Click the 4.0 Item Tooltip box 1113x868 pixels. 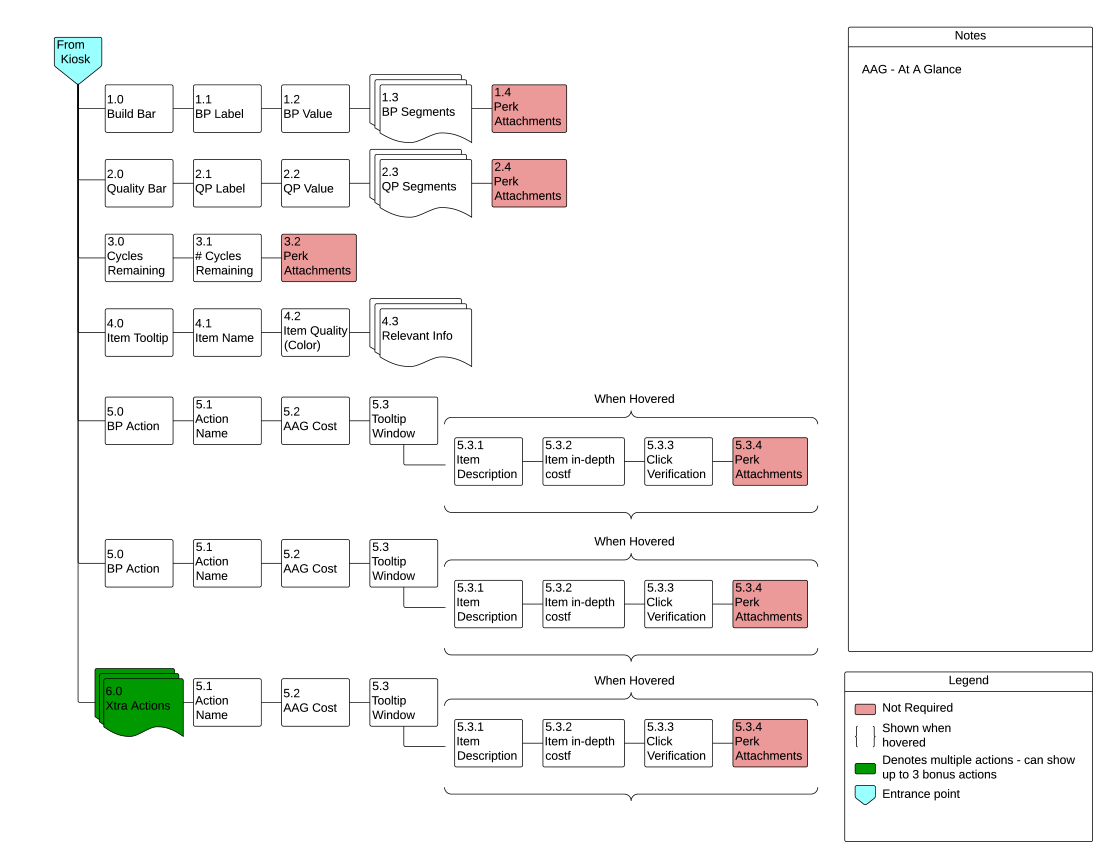[139, 332]
